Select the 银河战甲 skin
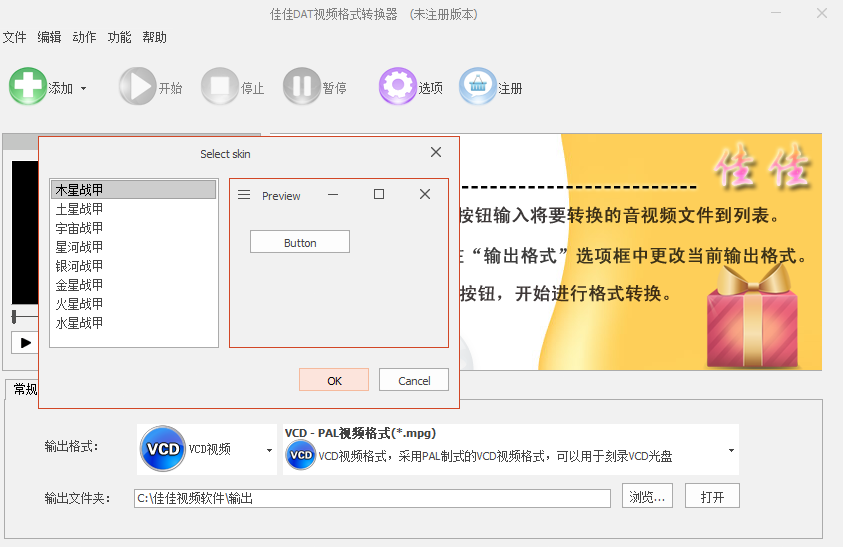This screenshot has width=843, height=547. pyautogui.click(x=133, y=266)
